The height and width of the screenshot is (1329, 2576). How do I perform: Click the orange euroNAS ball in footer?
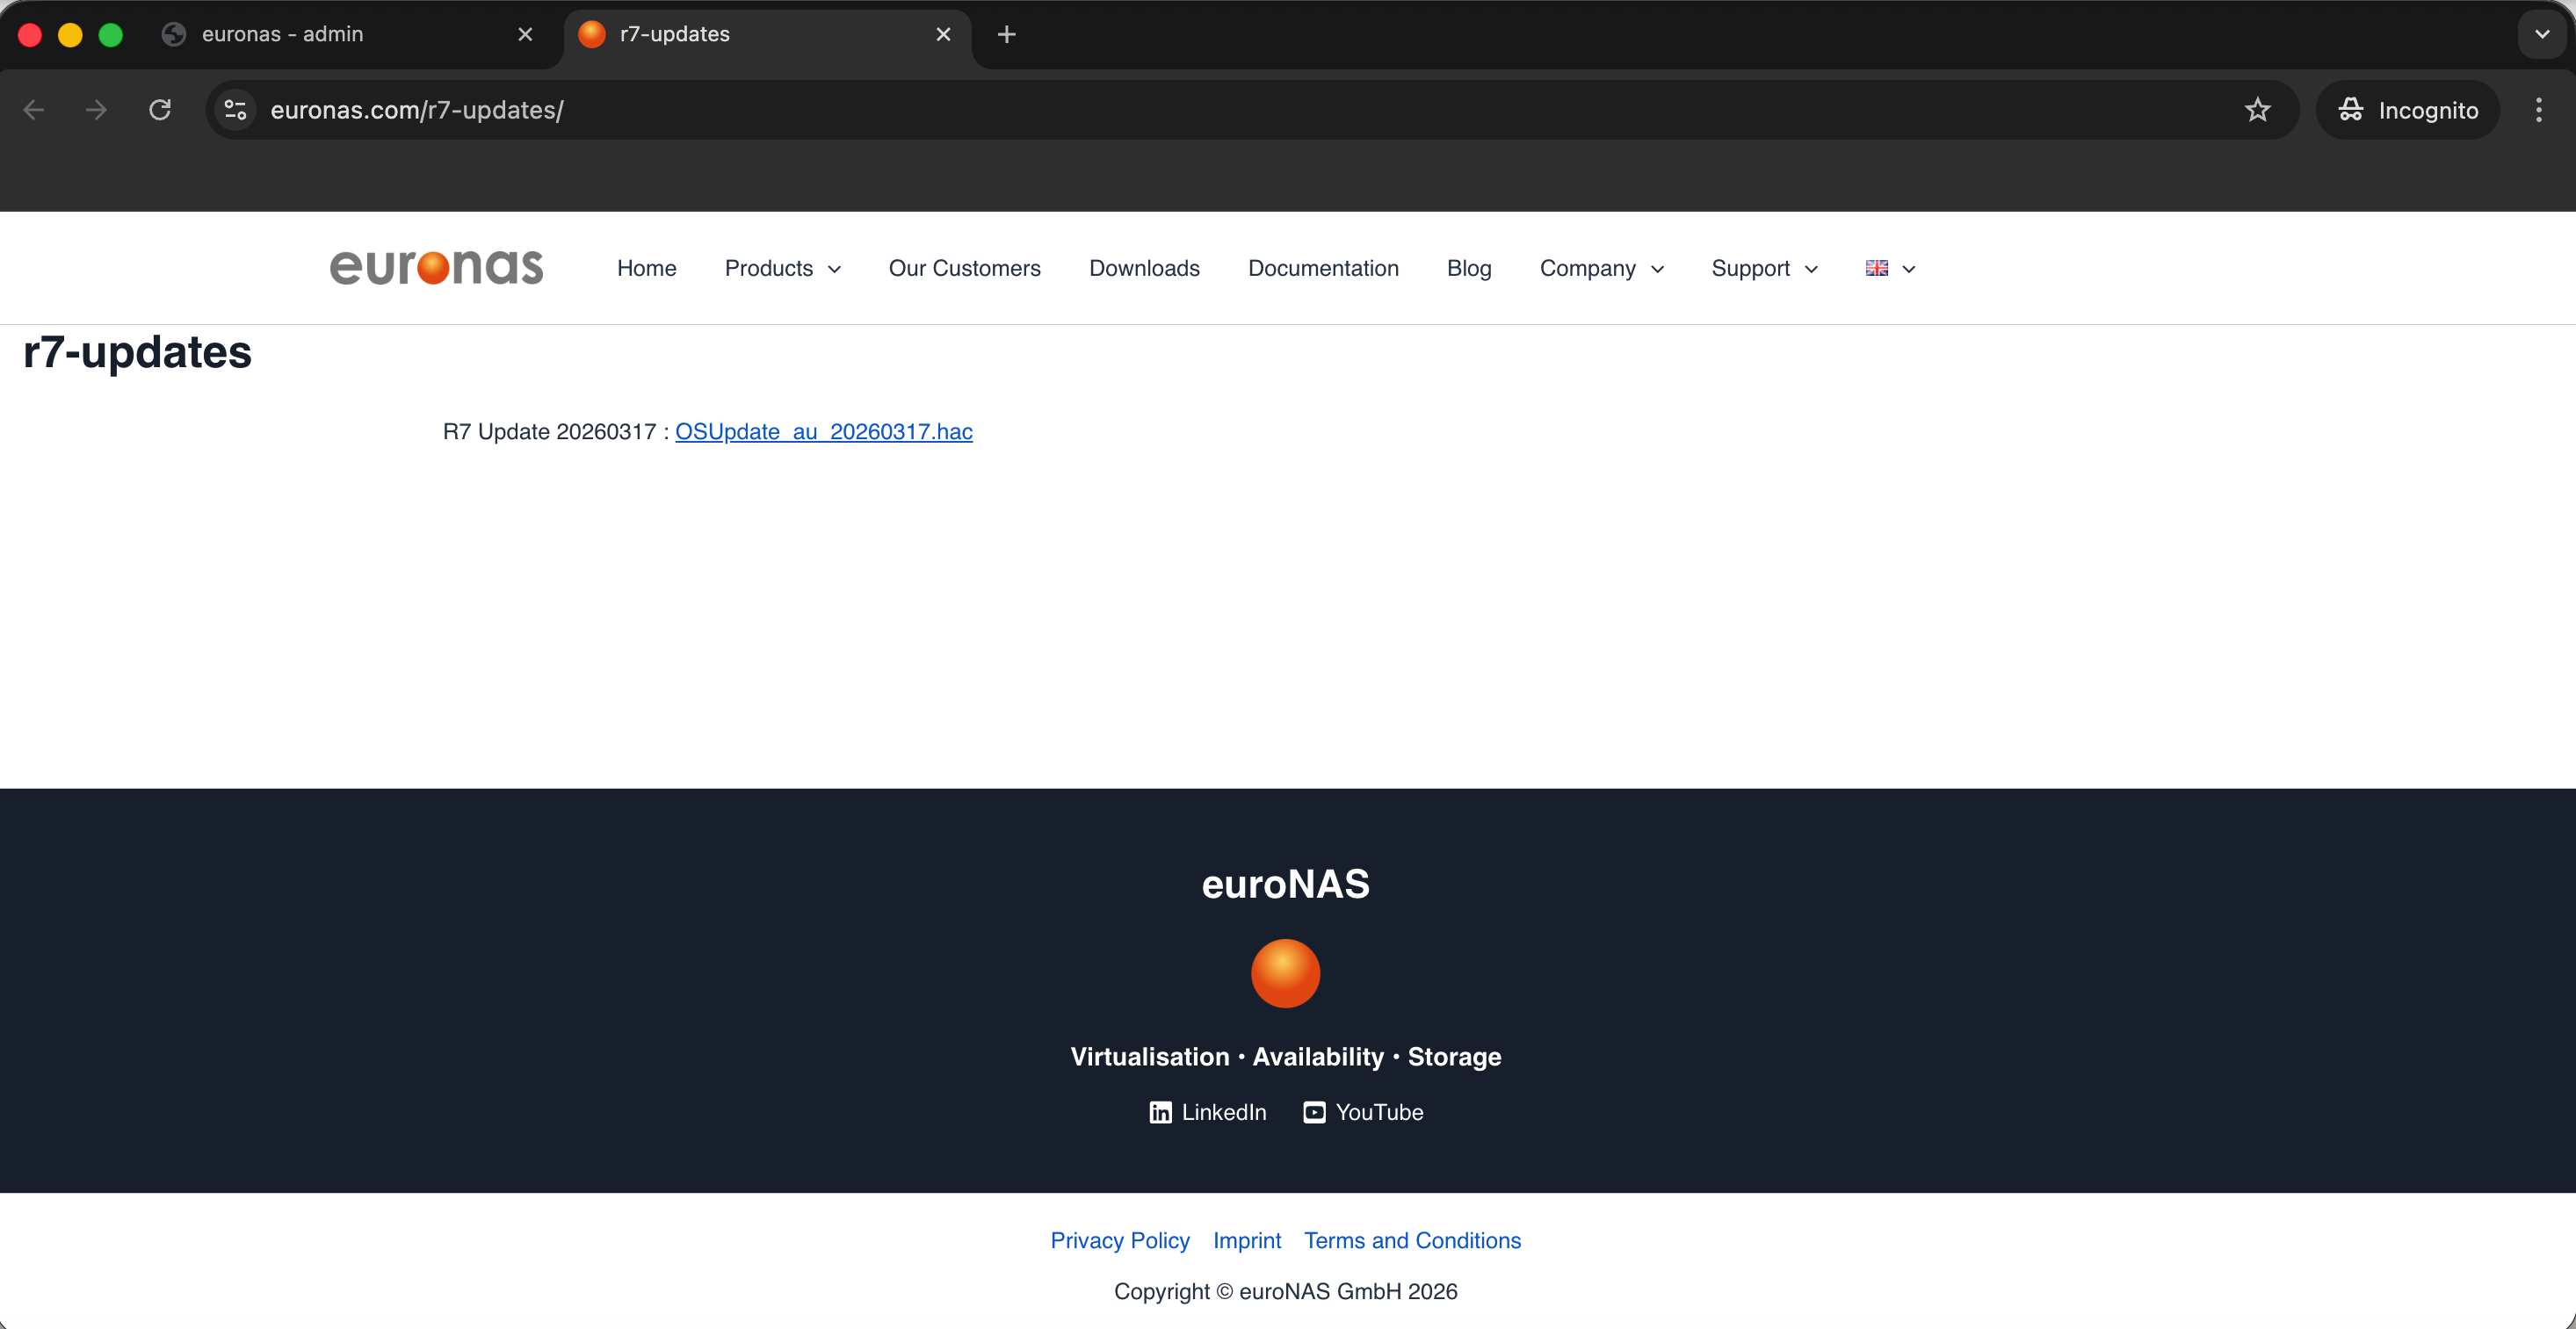click(1285, 973)
